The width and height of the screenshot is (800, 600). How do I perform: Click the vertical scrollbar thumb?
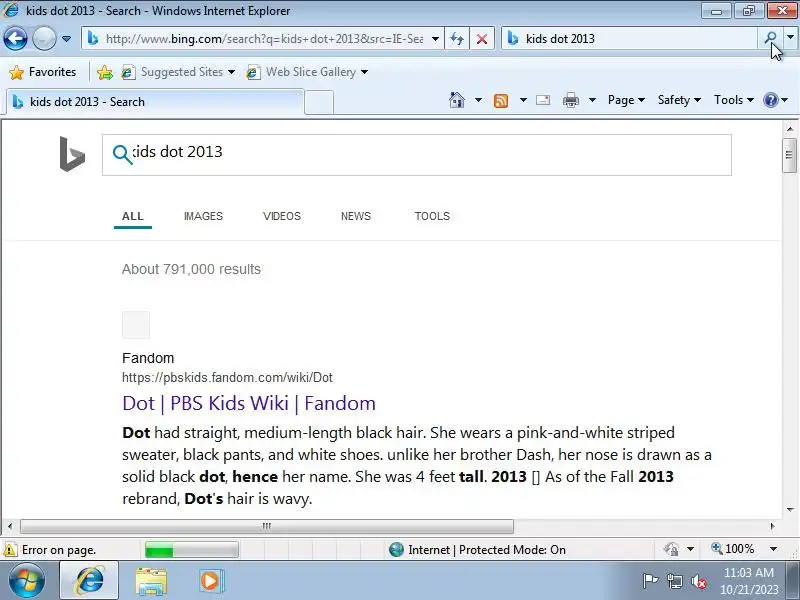click(790, 155)
